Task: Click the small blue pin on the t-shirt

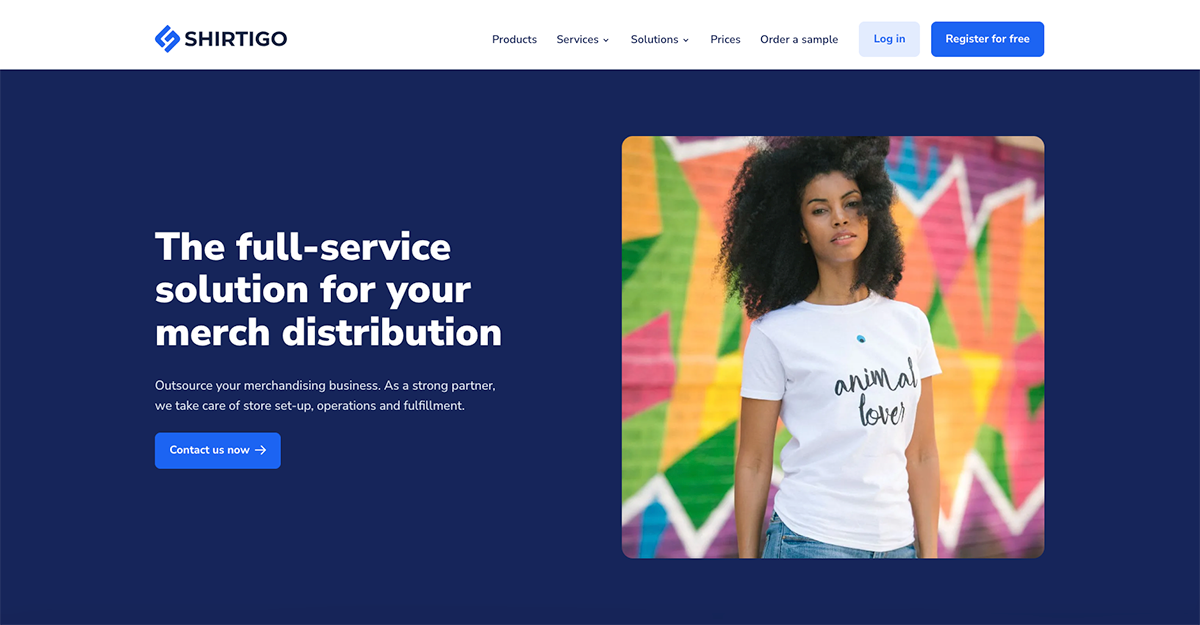Action: pyautogui.click(x=859, y=337)
